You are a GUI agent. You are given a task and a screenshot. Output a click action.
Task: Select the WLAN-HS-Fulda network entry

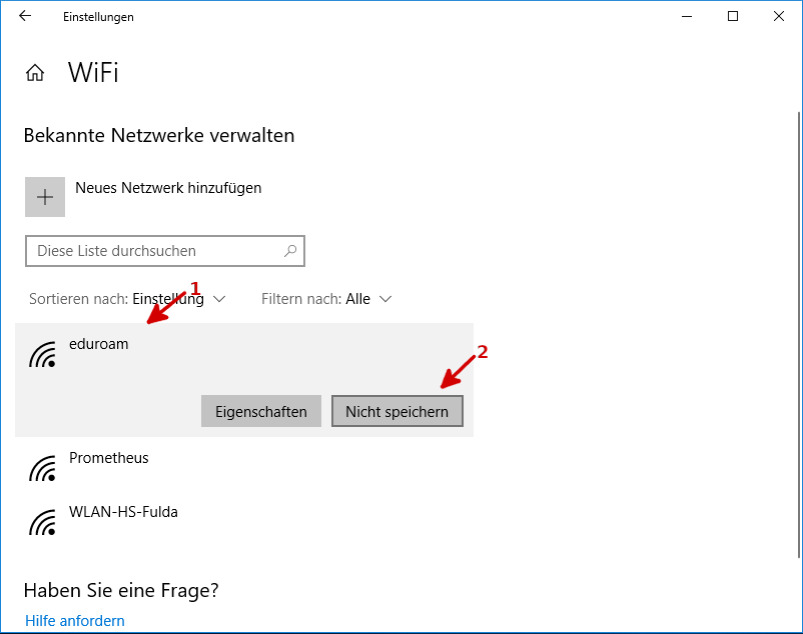124,511
